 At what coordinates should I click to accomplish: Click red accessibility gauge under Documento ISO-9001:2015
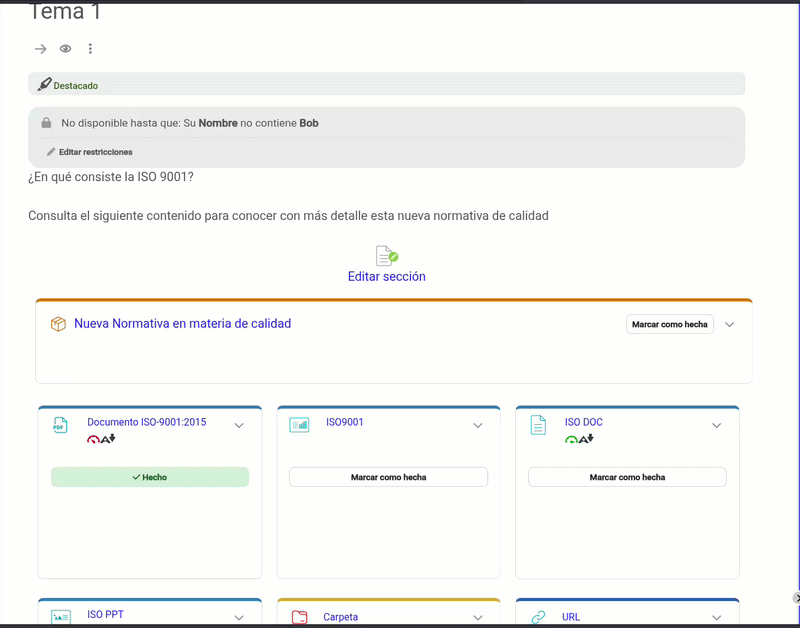tap(93, 439)
